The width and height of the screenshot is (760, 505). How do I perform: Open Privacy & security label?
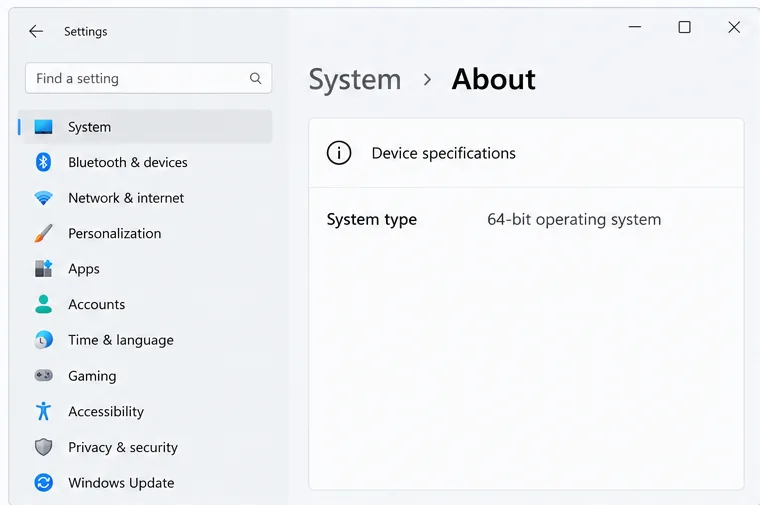click(123, 447)
